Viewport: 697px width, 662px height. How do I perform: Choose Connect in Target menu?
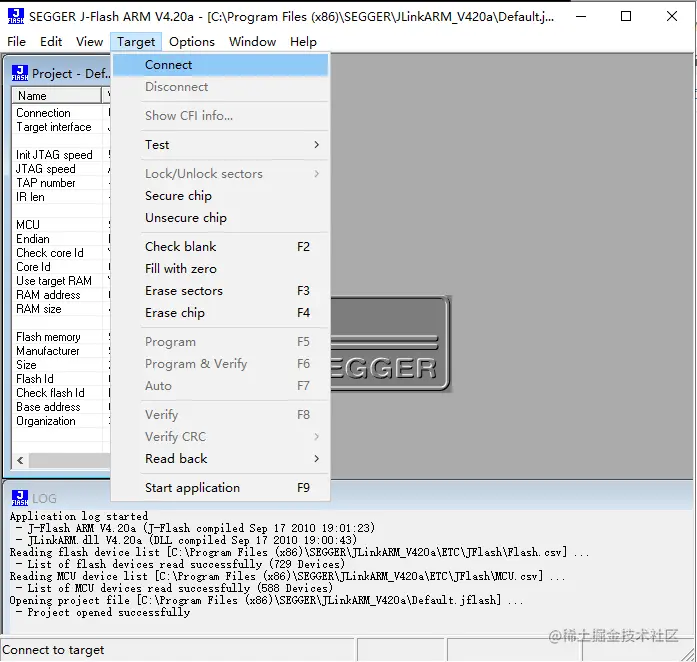[220, 65]
